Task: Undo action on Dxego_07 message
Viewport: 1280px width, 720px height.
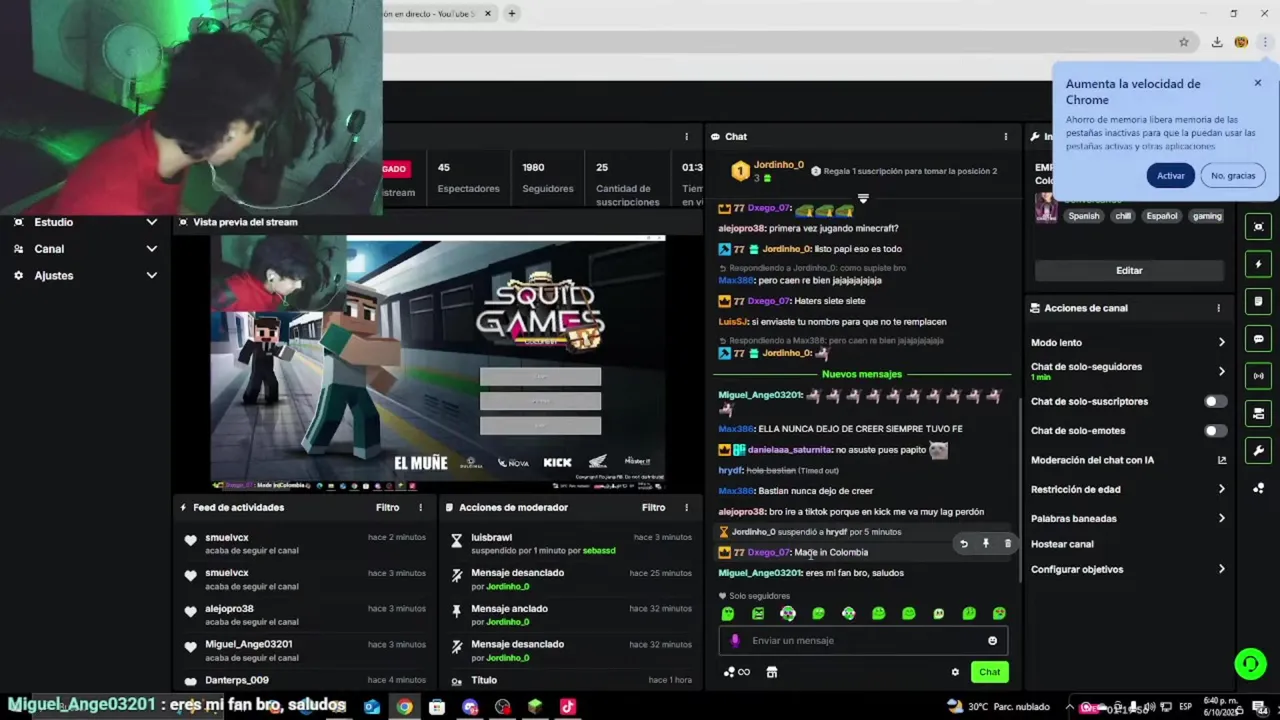Action: pos(964,544)
